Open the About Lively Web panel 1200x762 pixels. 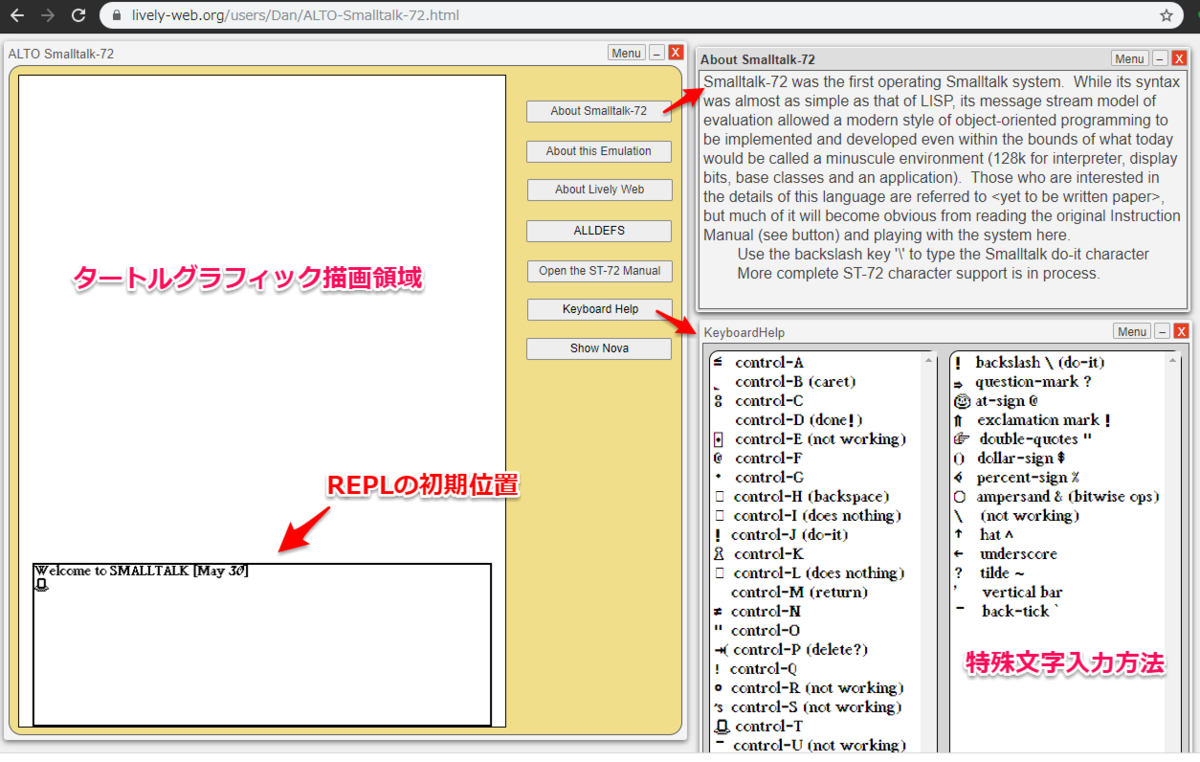coord(599,189)
